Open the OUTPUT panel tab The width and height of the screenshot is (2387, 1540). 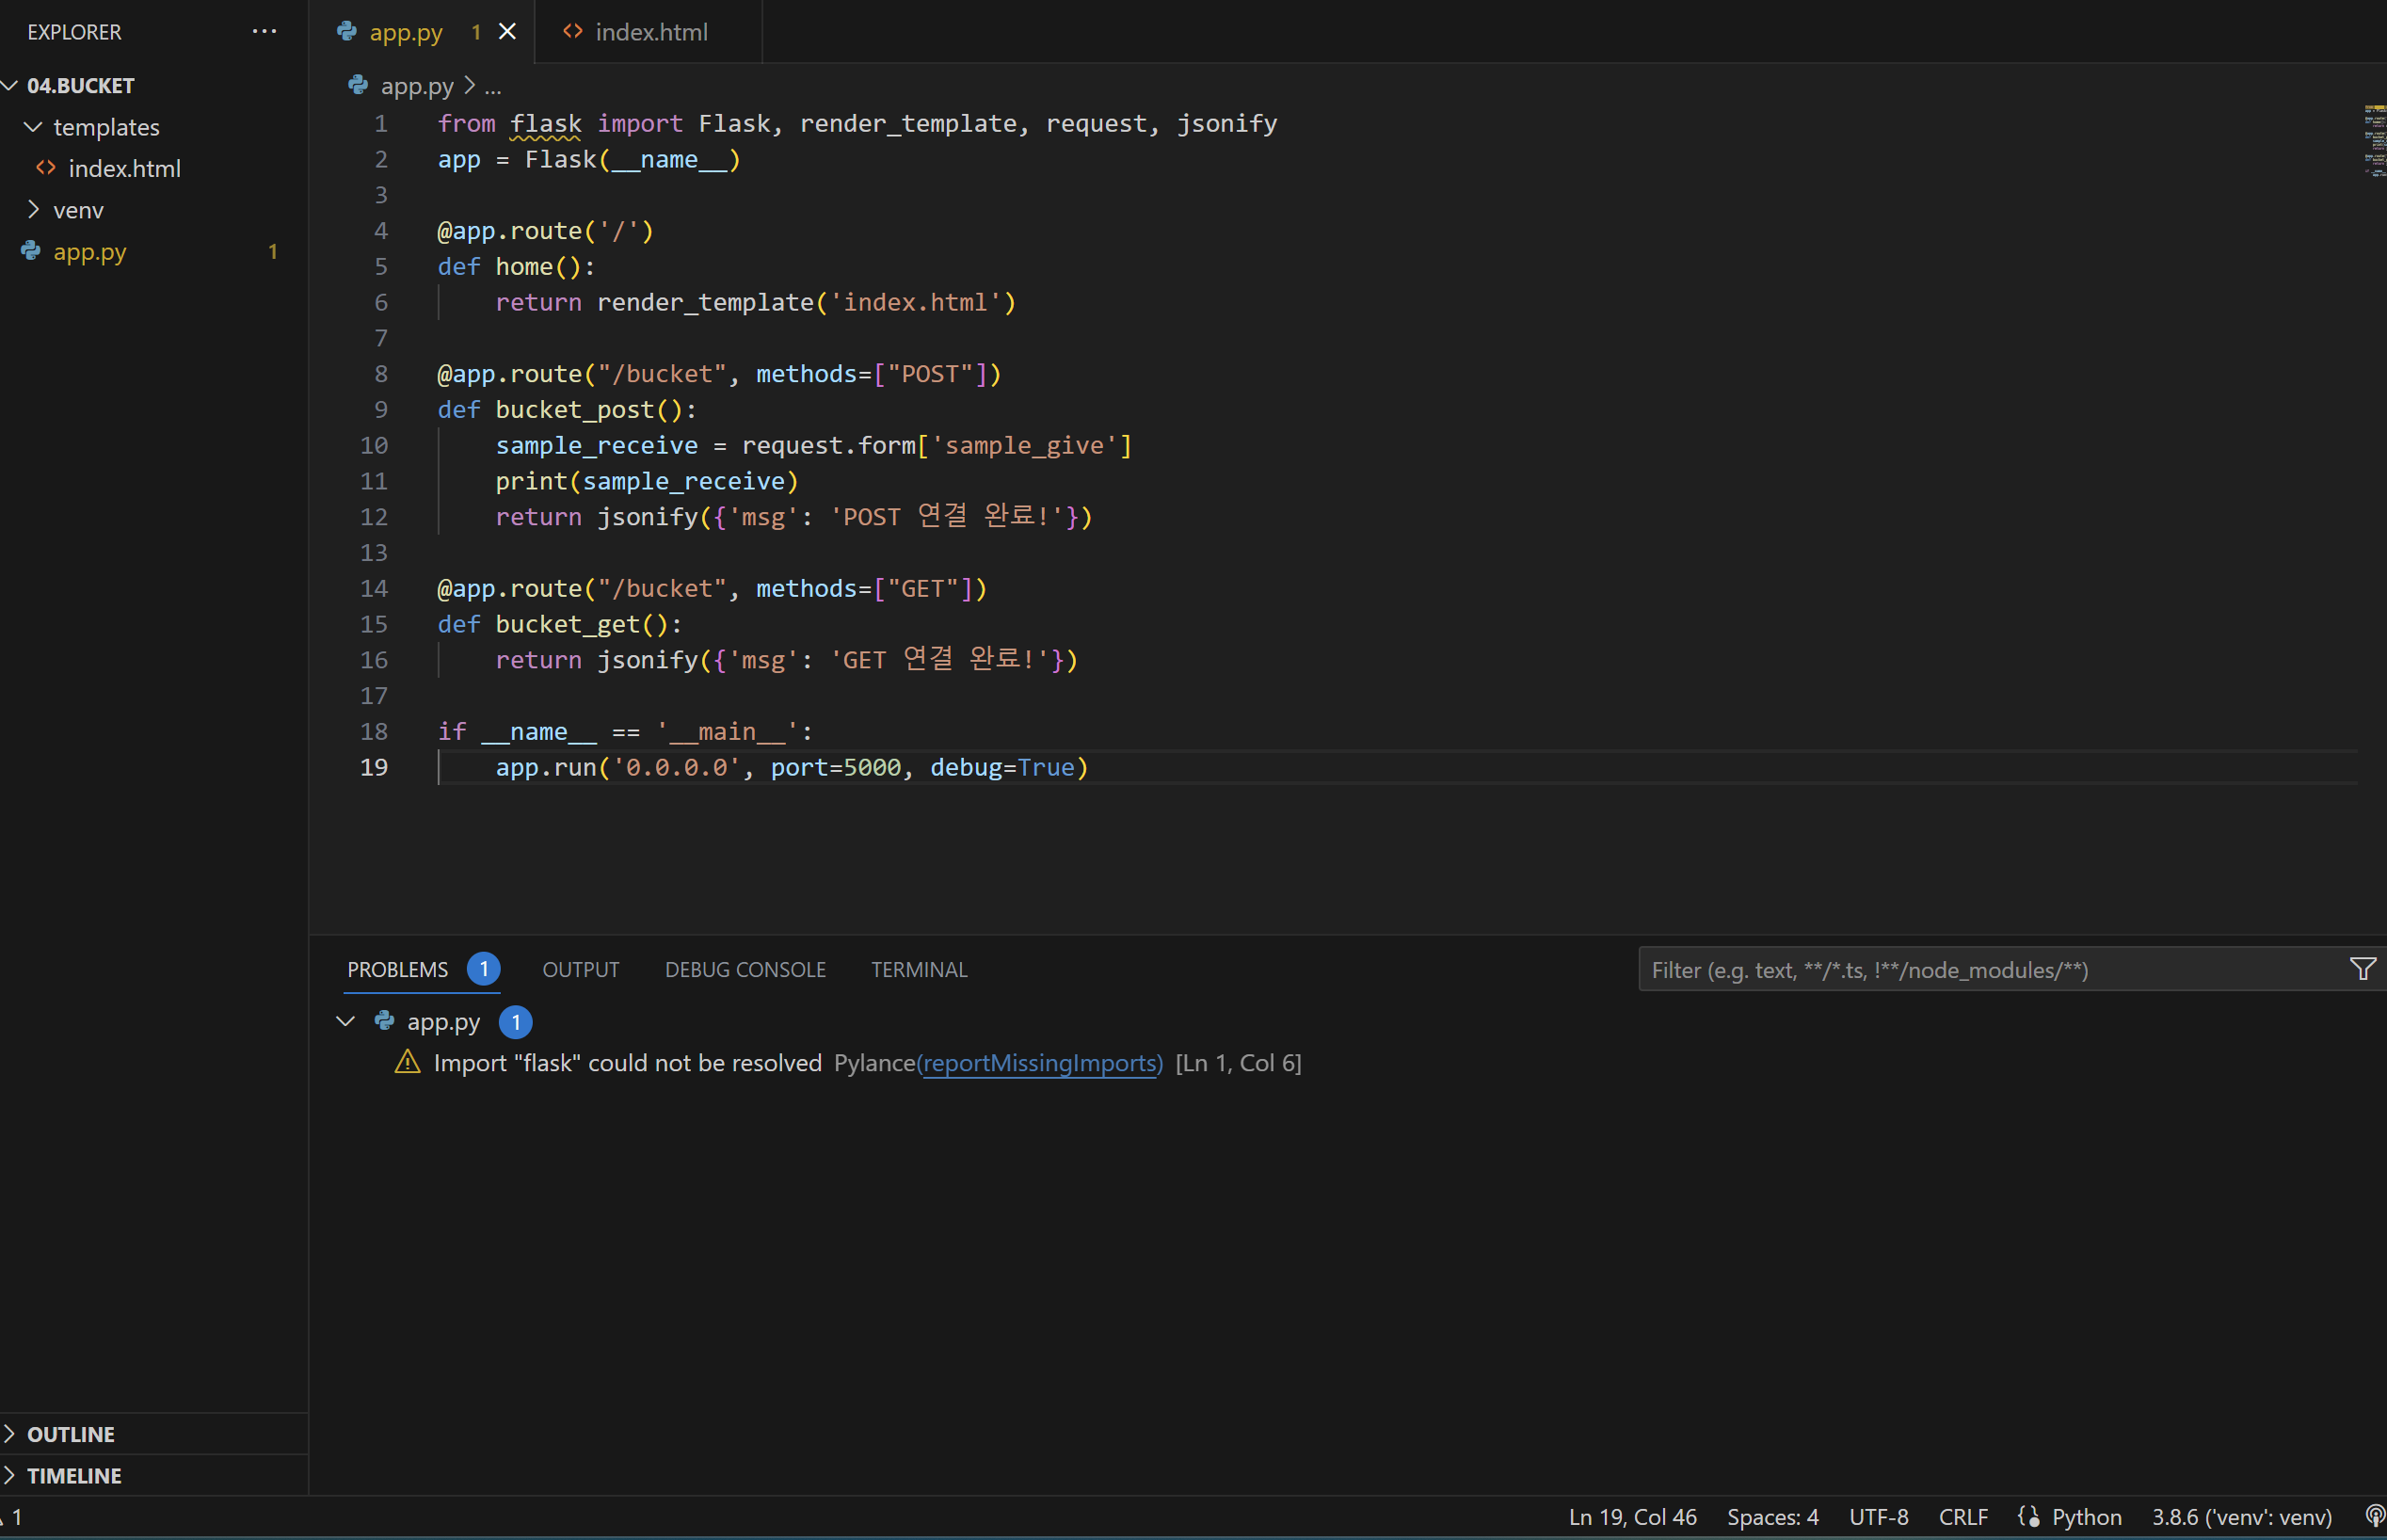tap(581, 969)
